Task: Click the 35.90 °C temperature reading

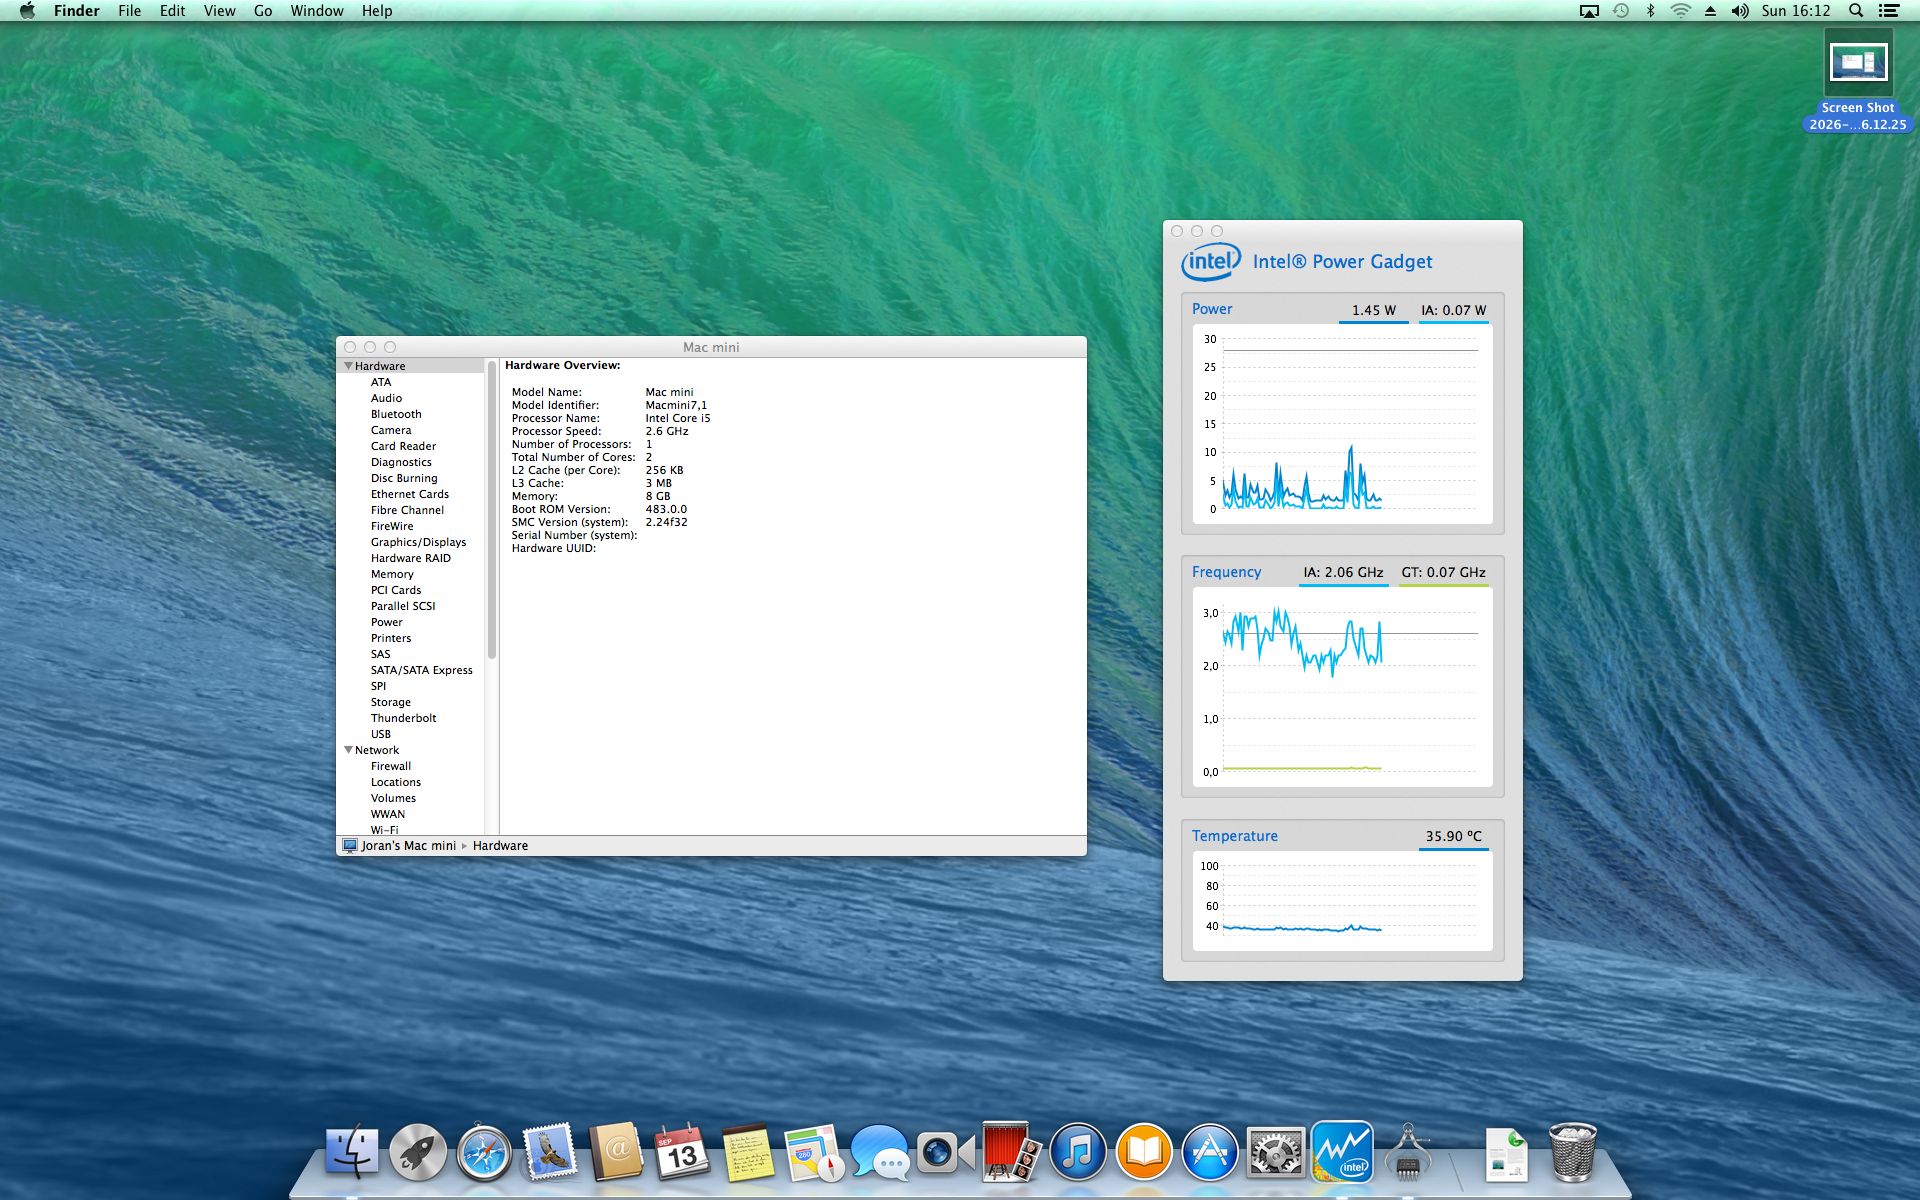Action: pyautogui.click(x=1454, y=836)
